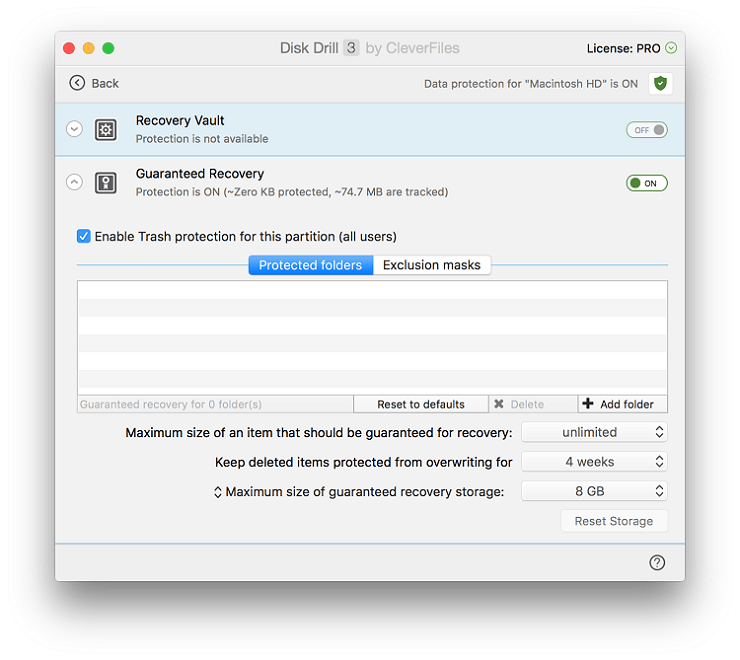This screenshot has height=660, width=740.
Task: Click the Recovery Vault safe icon
Action: 106,129
